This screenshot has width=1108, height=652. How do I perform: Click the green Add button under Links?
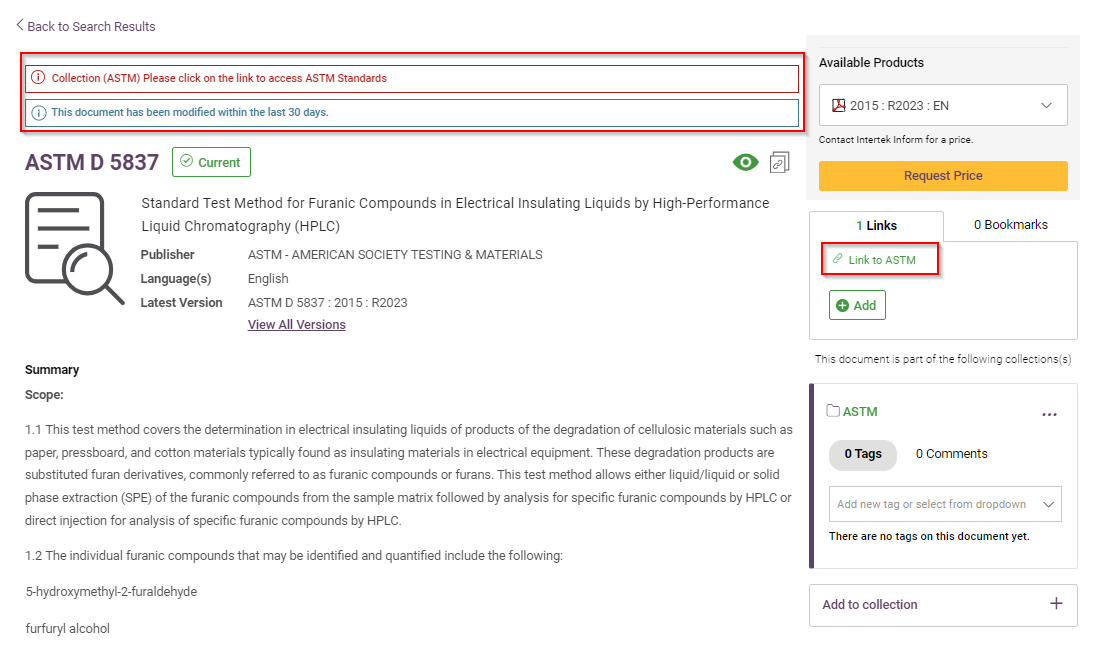point(857,305)
